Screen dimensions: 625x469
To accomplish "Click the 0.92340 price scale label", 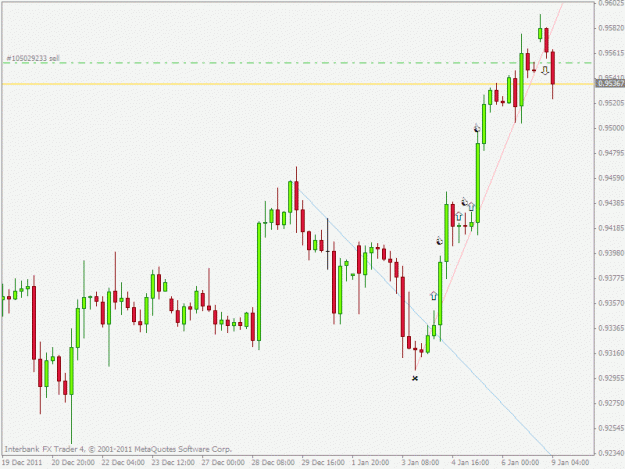I will pos(611,453).
